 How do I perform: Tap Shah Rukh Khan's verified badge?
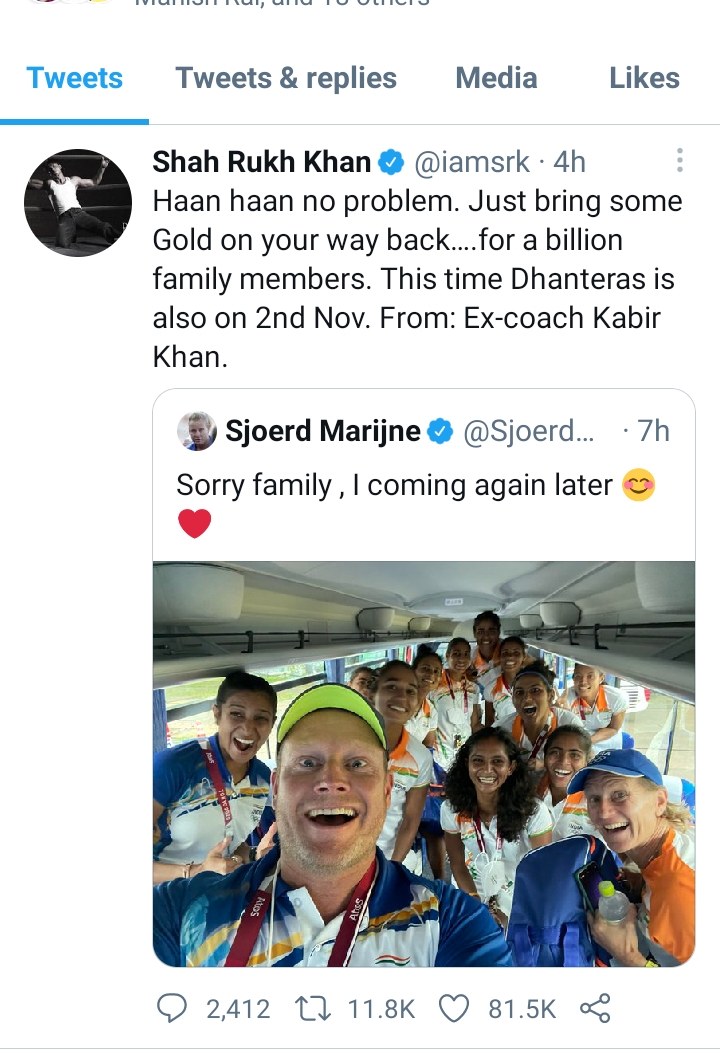(391, 161)
